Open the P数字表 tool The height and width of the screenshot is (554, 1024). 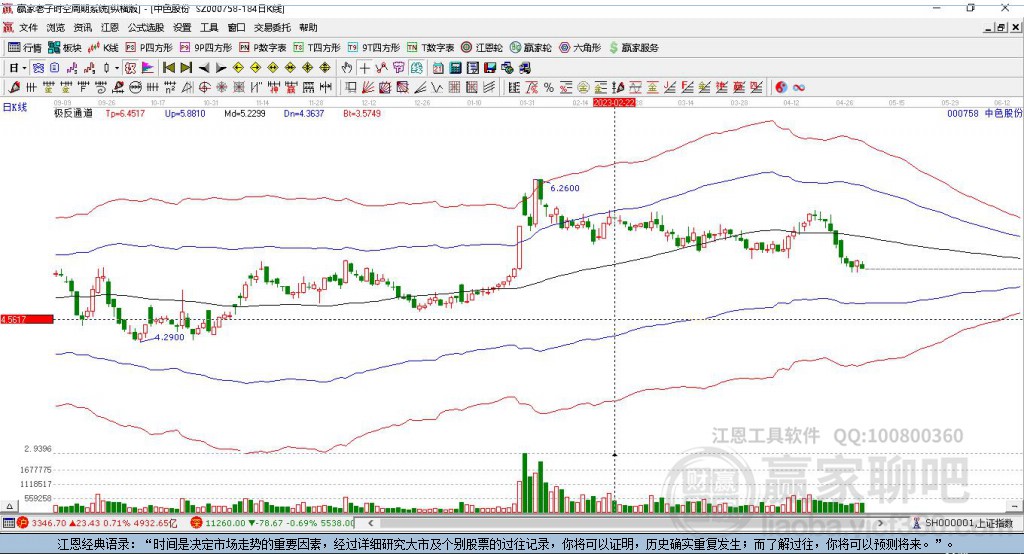point(263,48)
